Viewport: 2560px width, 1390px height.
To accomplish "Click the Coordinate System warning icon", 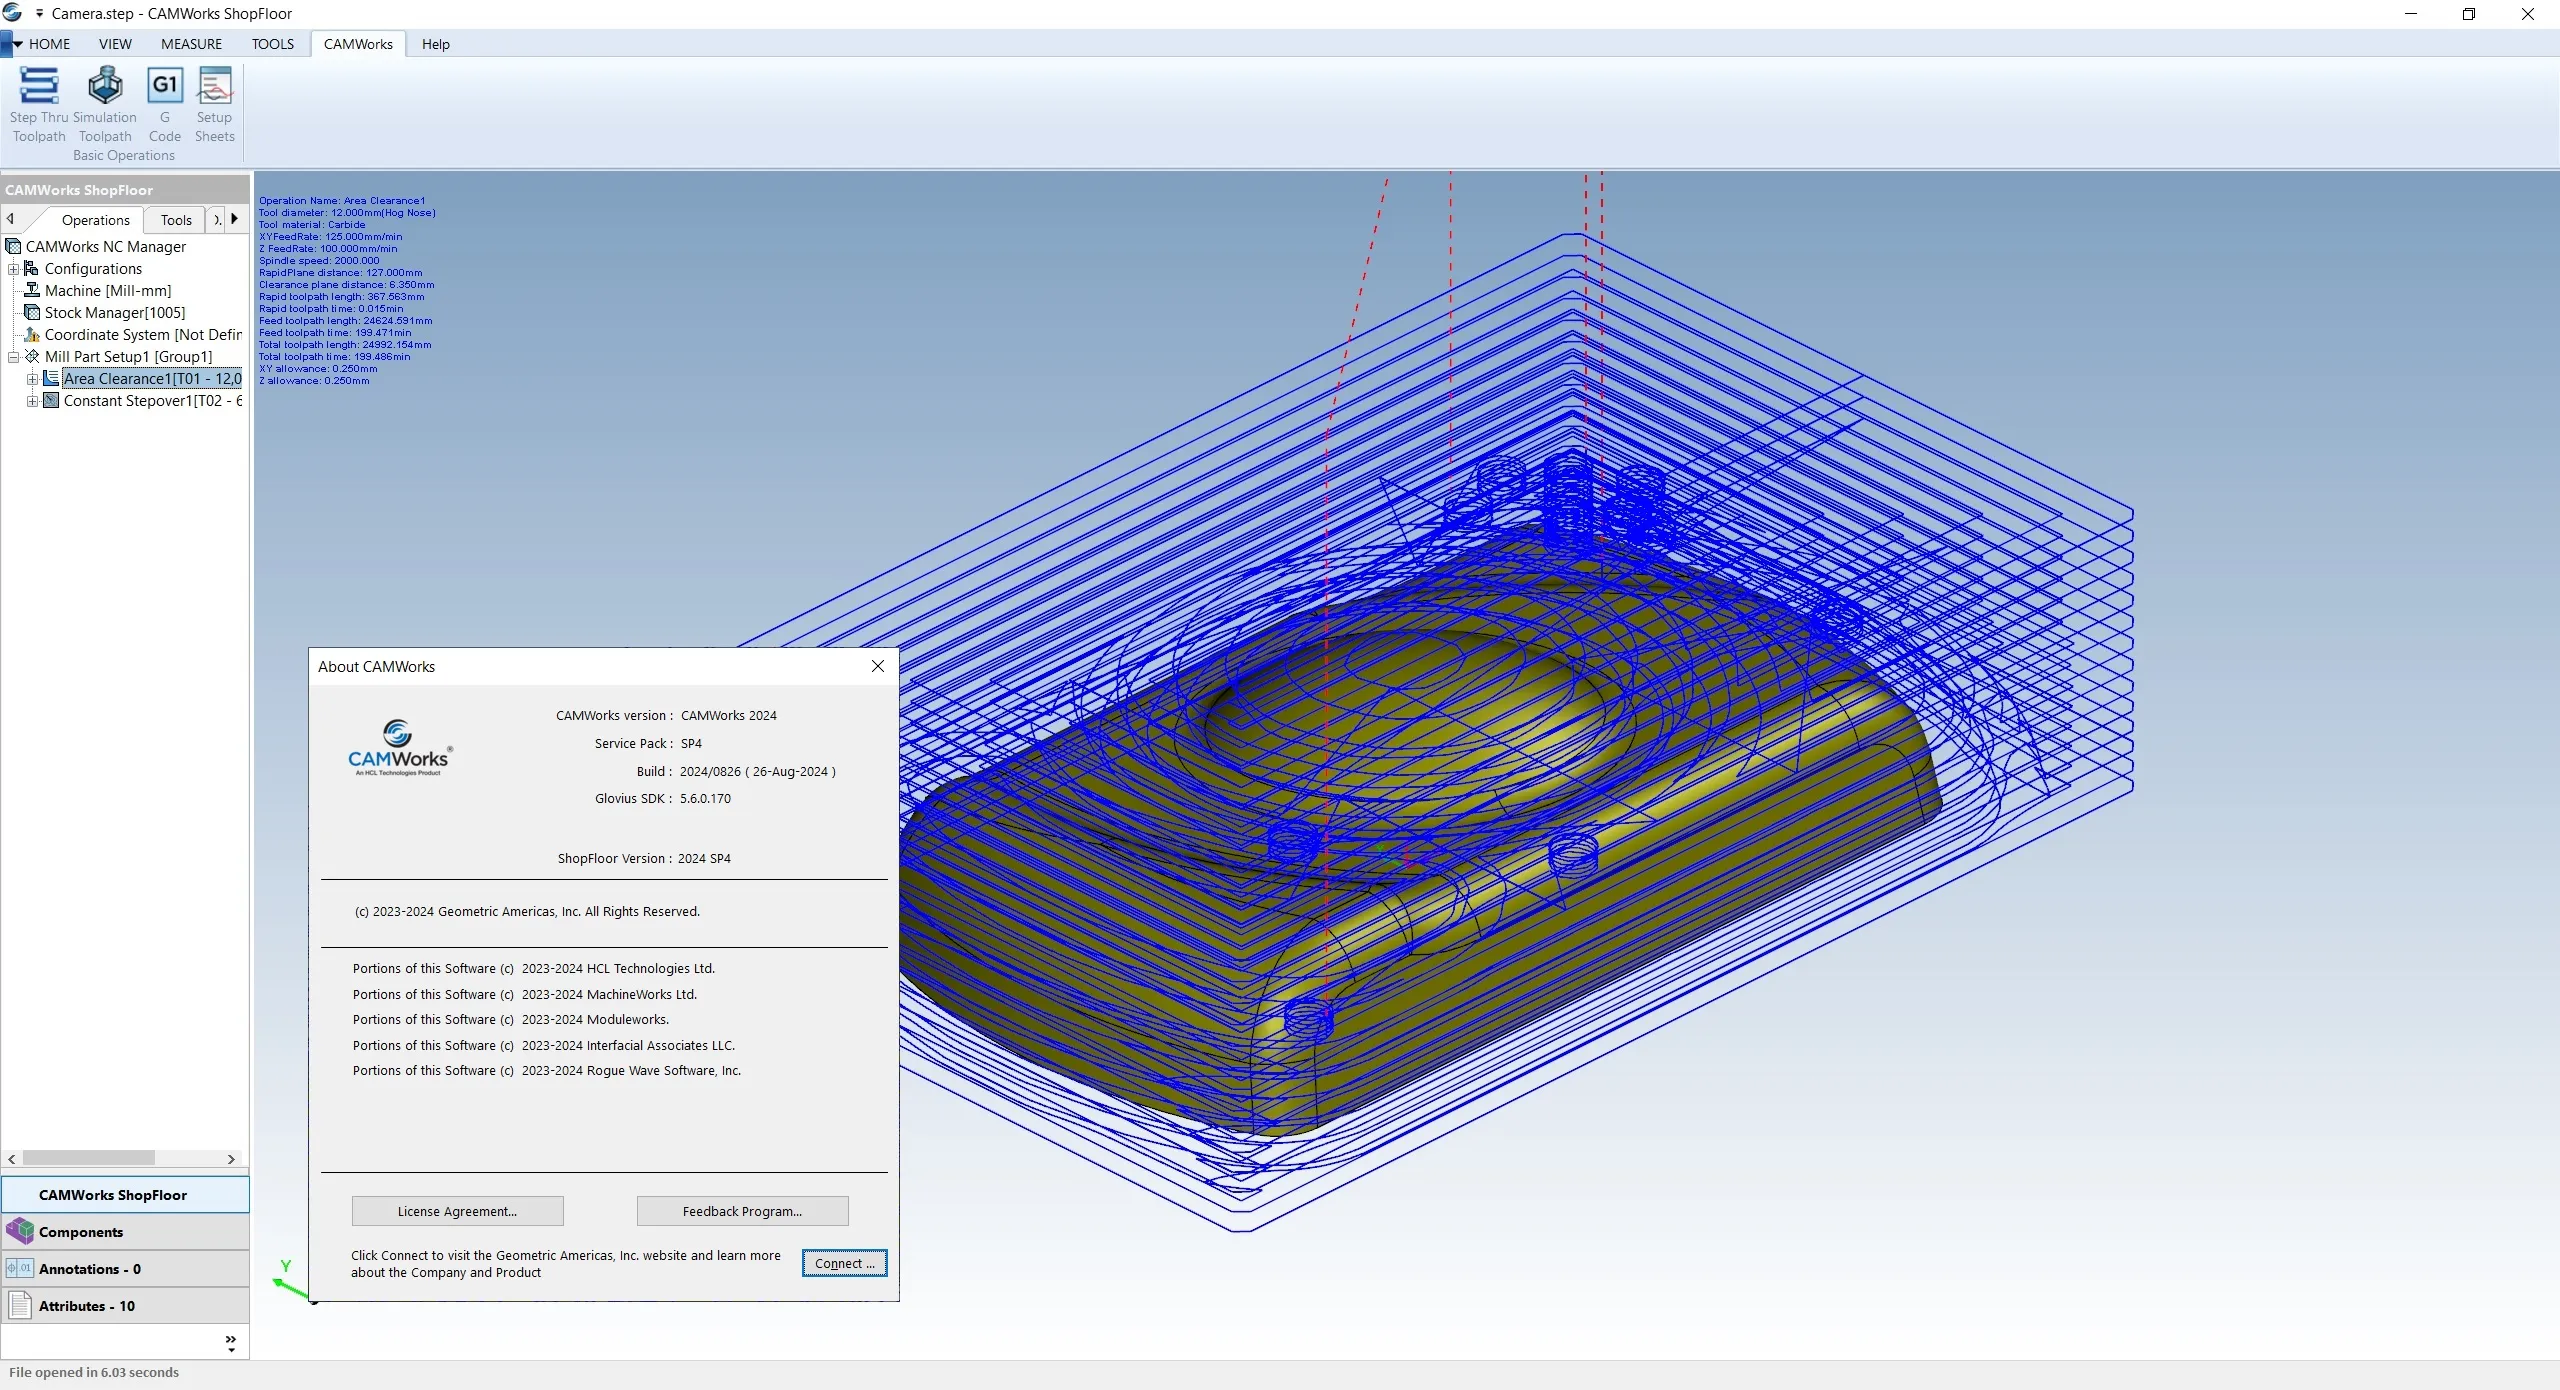I will [32, 335].
